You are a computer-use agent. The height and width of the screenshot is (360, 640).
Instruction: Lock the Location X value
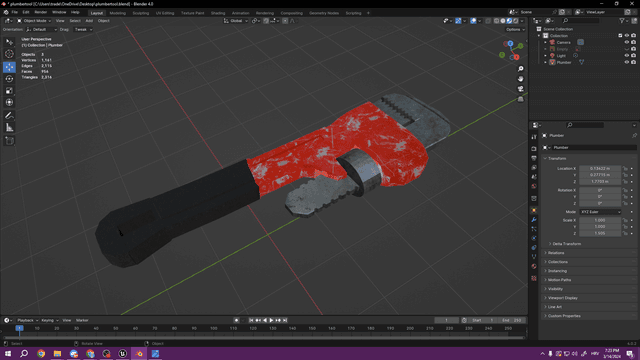point(625,168)
